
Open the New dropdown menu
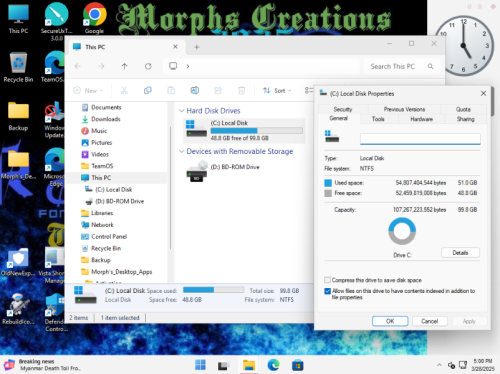click(x=88, y=90)
